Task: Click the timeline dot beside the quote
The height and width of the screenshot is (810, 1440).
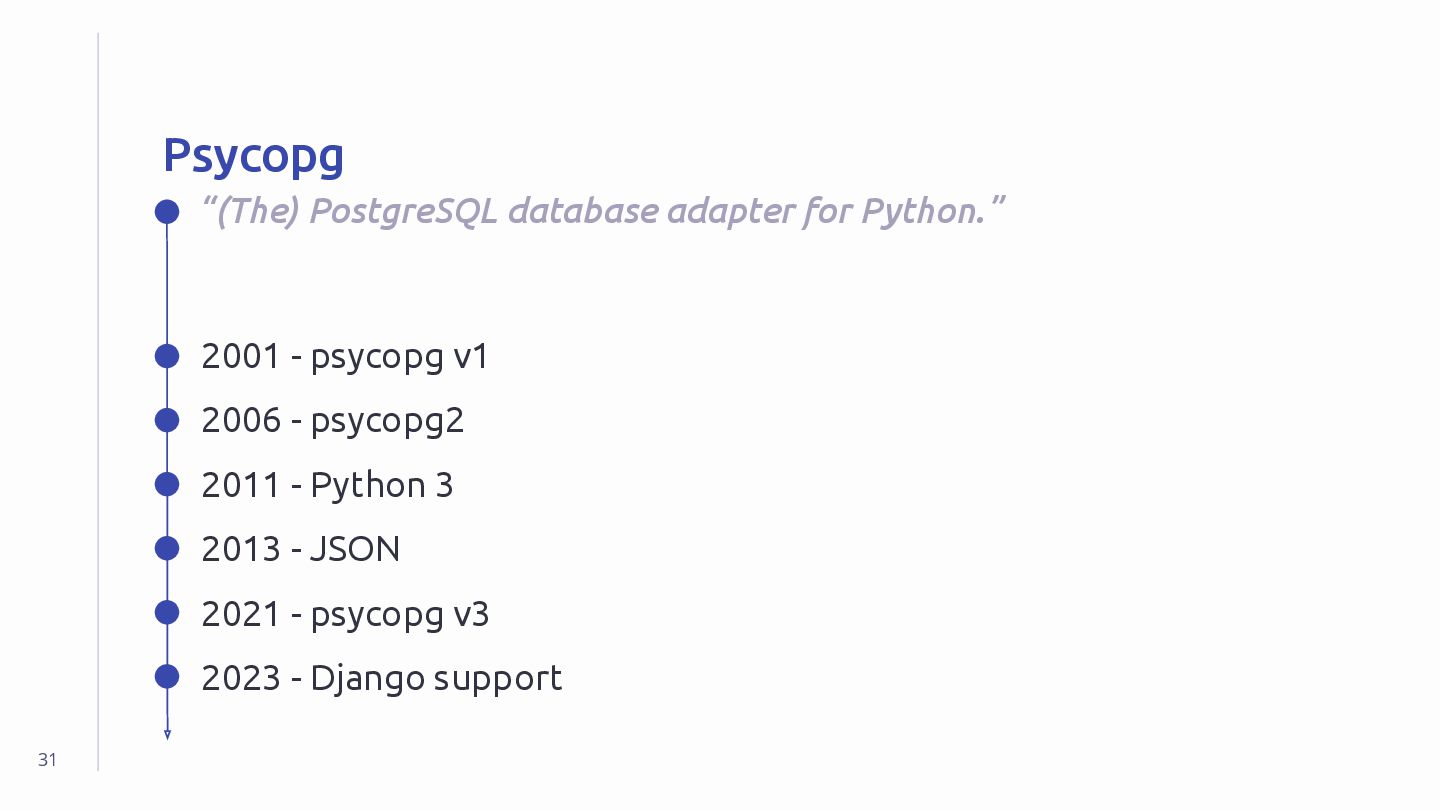Action: (x=167, y=212)
